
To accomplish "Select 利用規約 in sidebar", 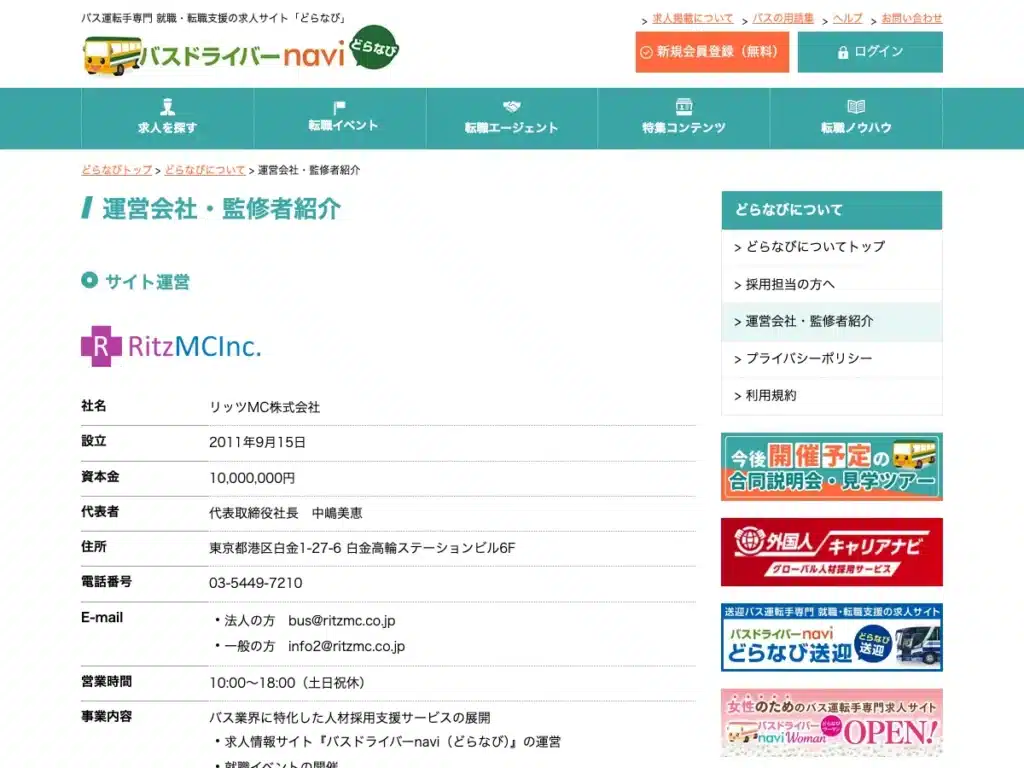I will 831,396.
